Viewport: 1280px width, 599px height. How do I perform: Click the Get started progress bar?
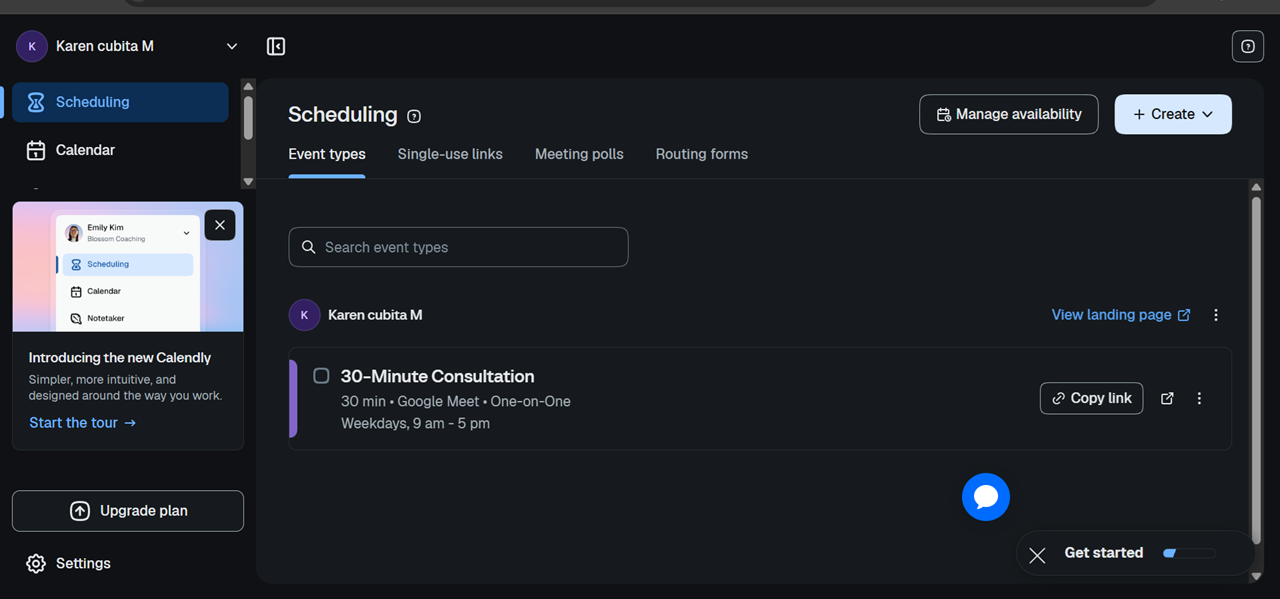point(1189,553)
